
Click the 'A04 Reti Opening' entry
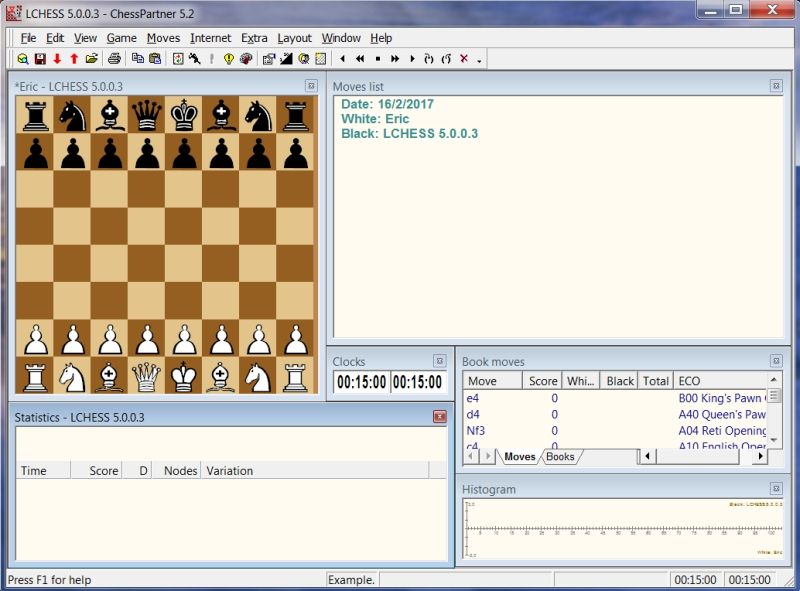coord(722,431)
